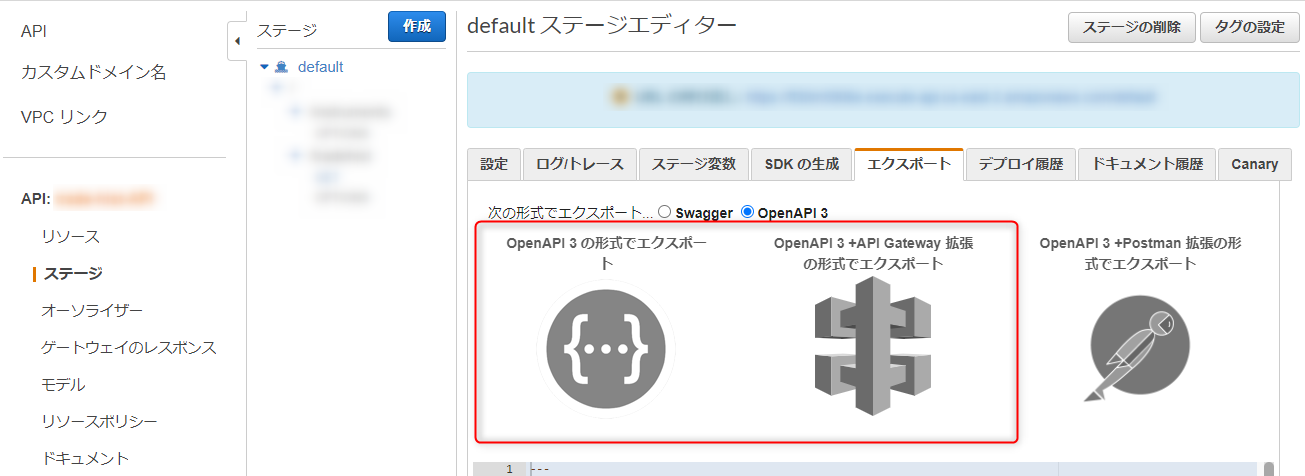Click the OpenAPI 3 +API Gateway 拡張 label

click(x=874, y=253)
